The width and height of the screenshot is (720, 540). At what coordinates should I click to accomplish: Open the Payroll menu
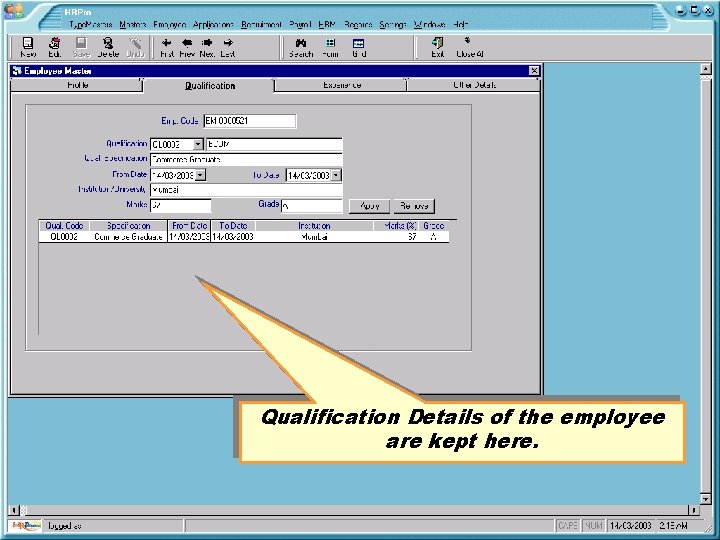[x=300, y=24]
